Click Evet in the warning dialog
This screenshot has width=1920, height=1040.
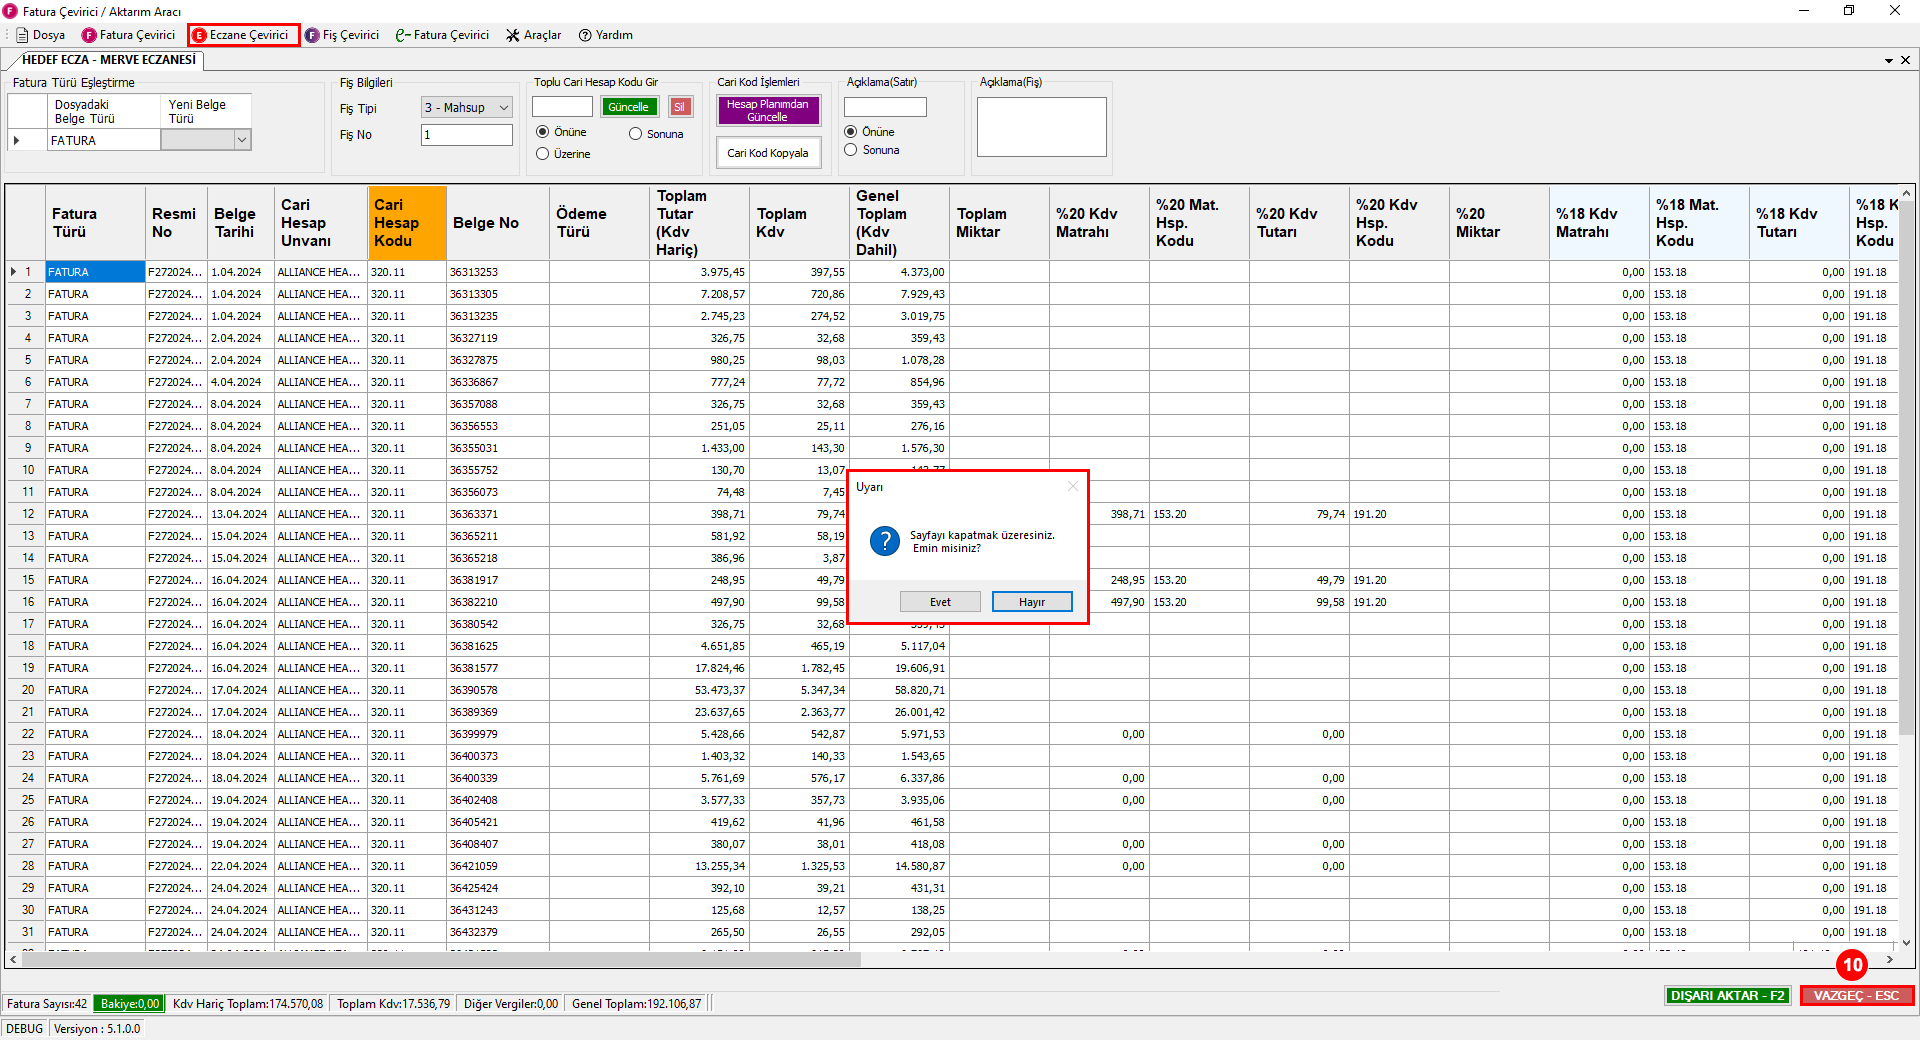[x=940, y=602]
